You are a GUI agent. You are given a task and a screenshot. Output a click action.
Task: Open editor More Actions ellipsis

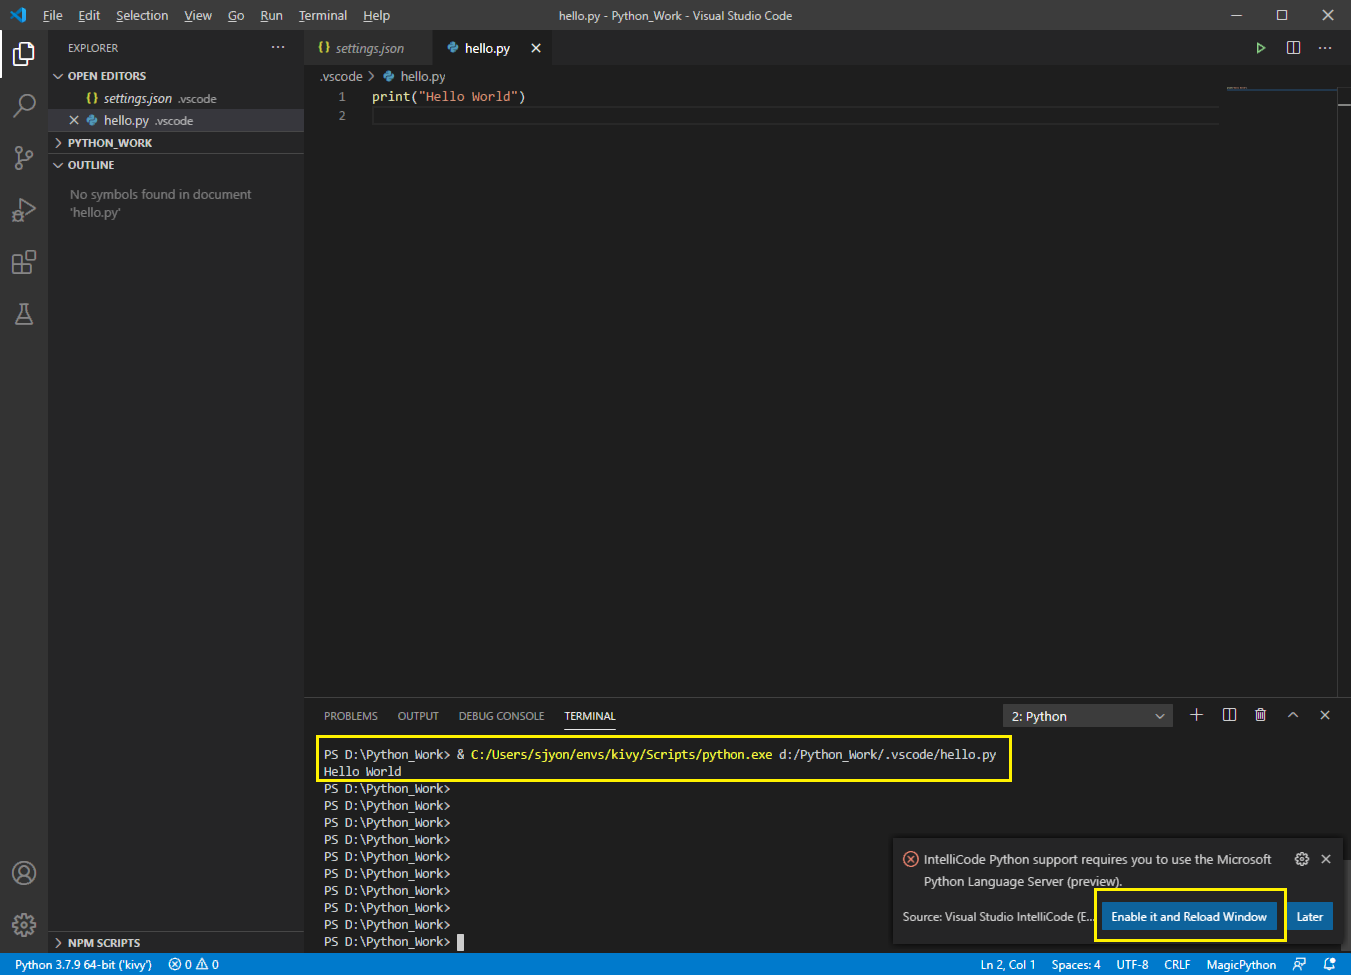[x=1325, y=48]
